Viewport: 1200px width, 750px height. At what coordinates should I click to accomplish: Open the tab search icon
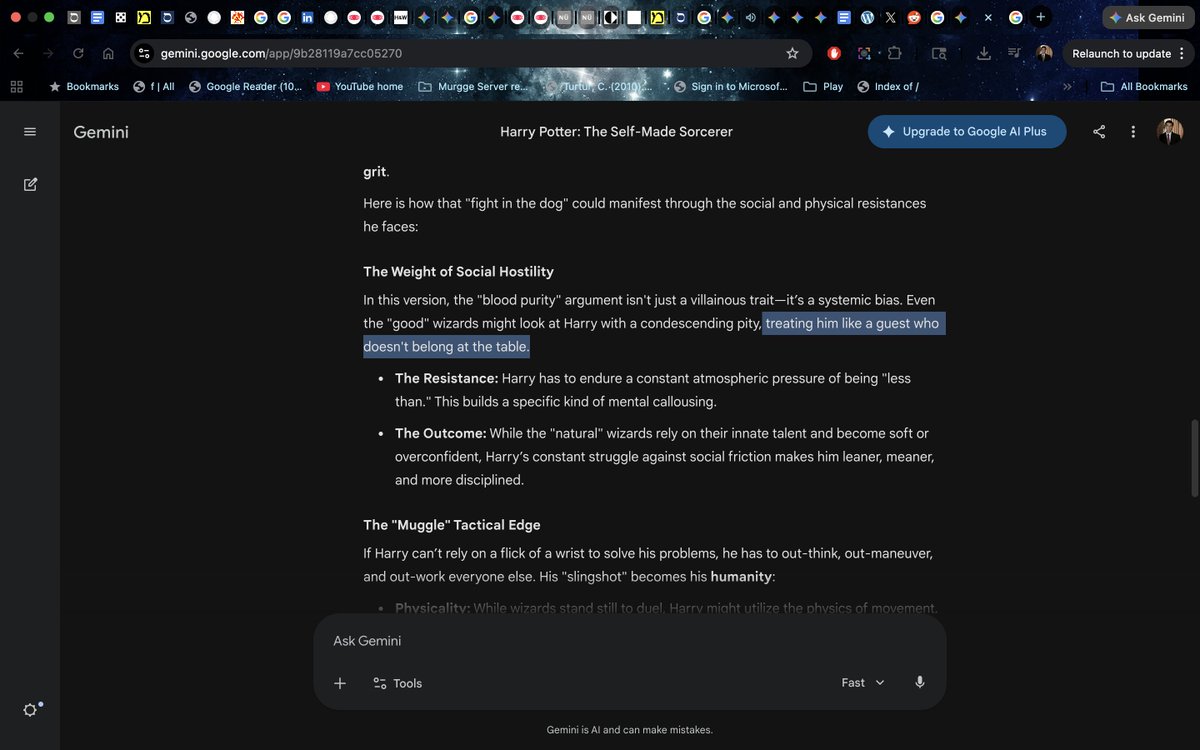click(938, 53)
